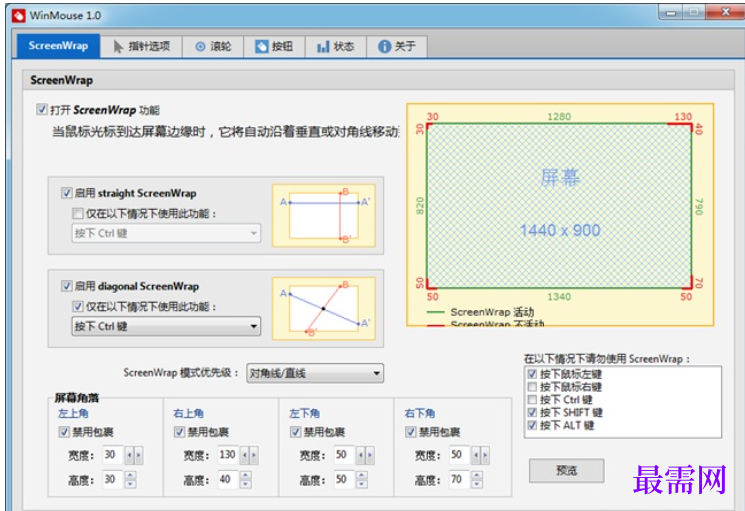This screenshot has height=511, width=745.
Task: Decrease 左下角 高度 with down arrow
Action: [x=362, y=484]
